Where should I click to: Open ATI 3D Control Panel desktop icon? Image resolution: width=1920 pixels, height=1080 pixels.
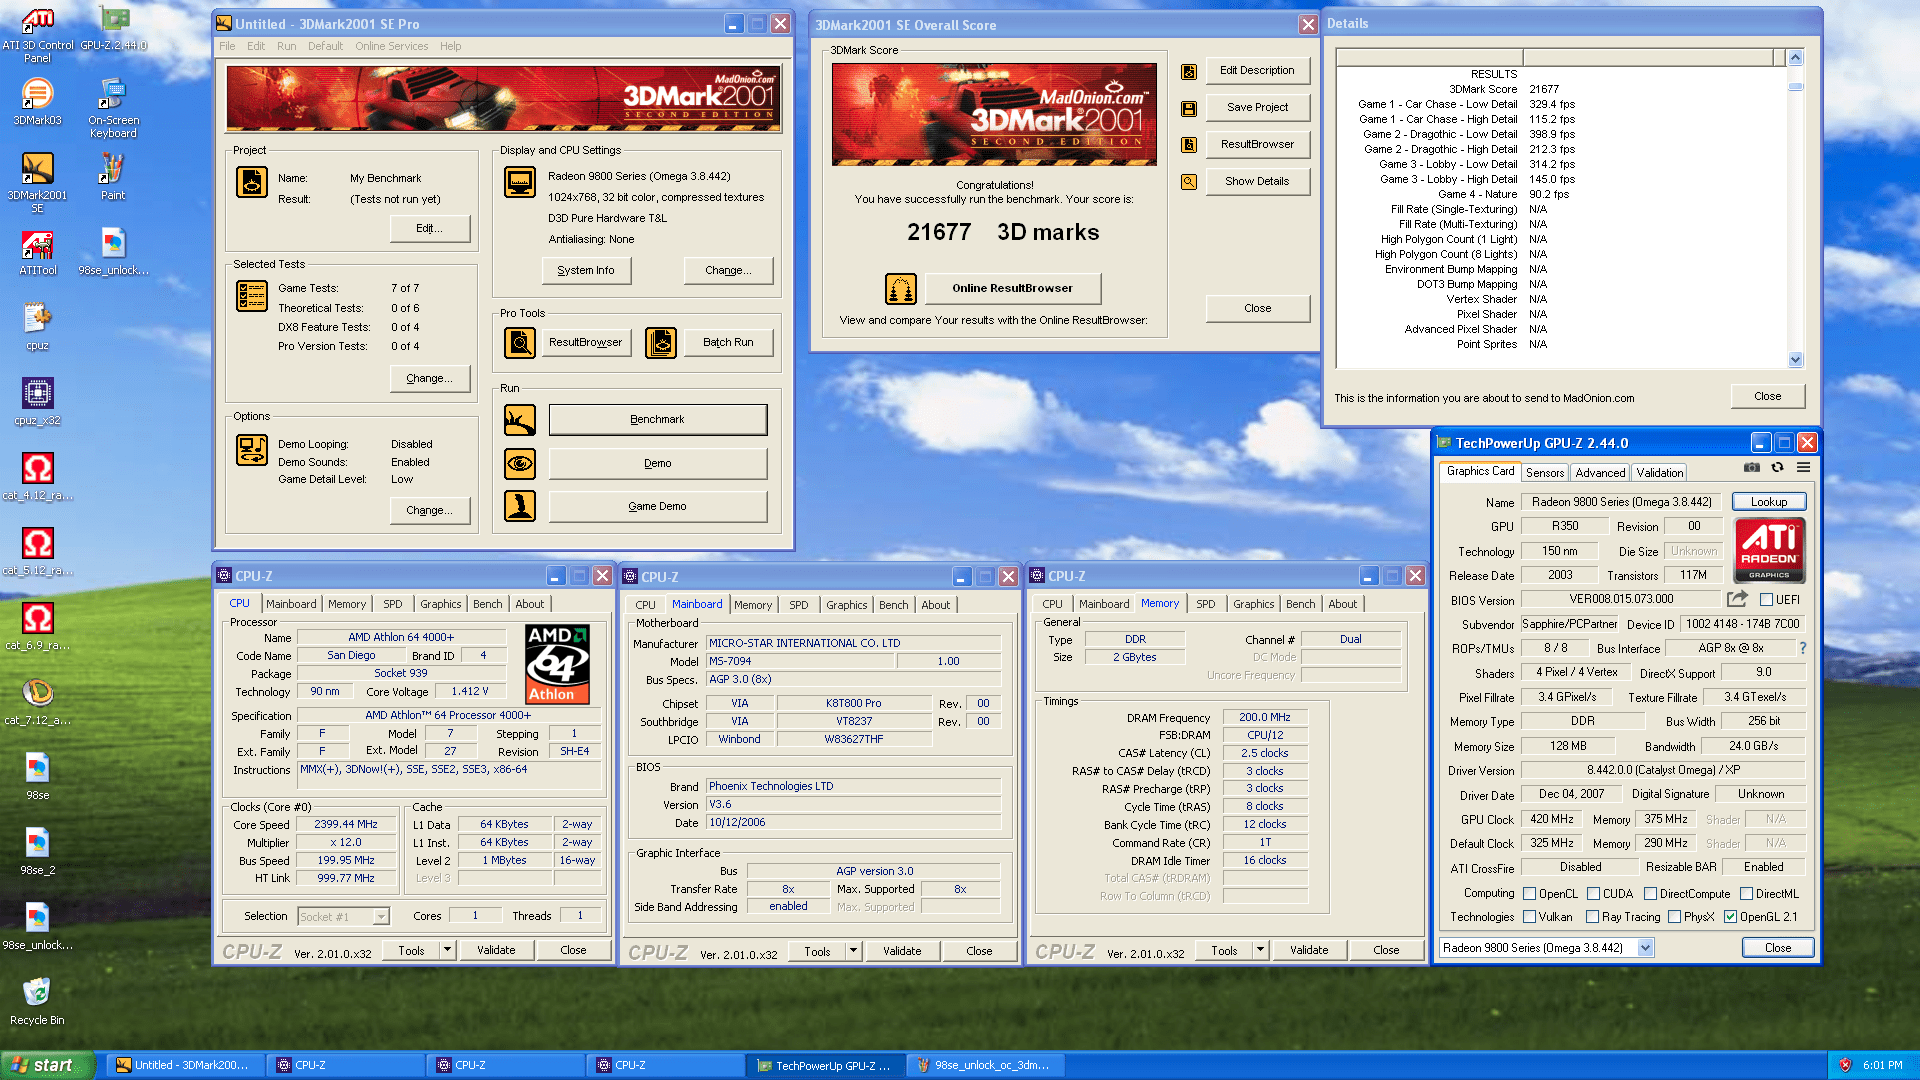pyautogui.click(x=37, y=35)
